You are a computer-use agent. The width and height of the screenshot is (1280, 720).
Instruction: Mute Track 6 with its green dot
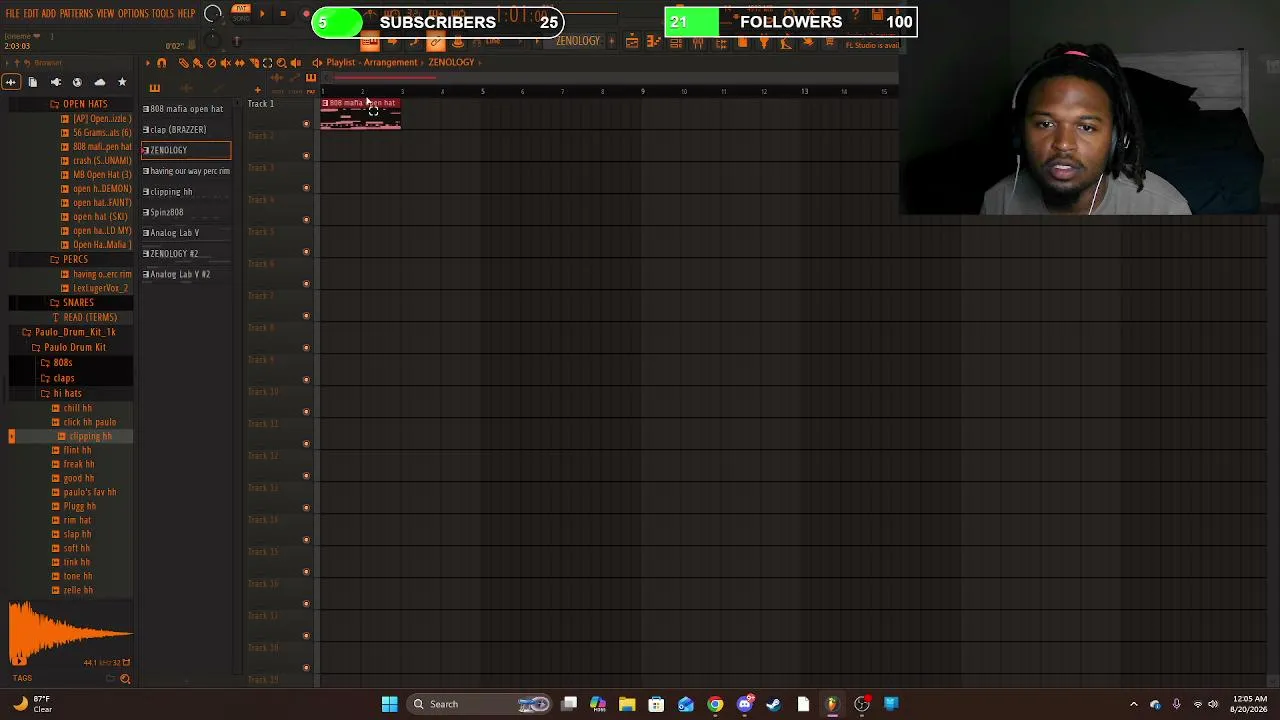click(306, 284)
